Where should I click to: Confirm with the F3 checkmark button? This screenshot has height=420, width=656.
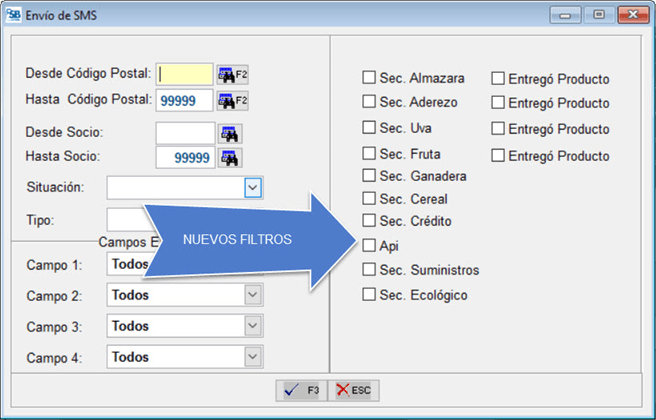(x=301, y=390)
